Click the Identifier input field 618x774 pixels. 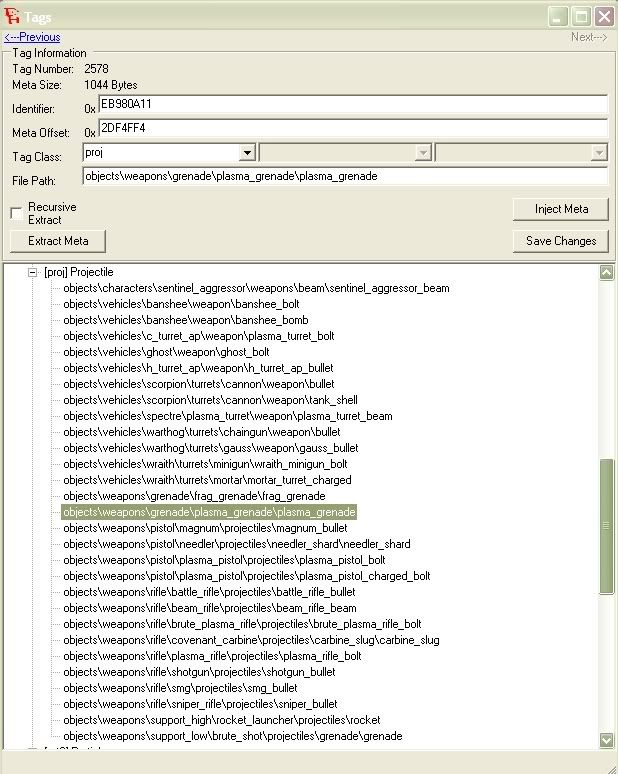coord(353,104)
